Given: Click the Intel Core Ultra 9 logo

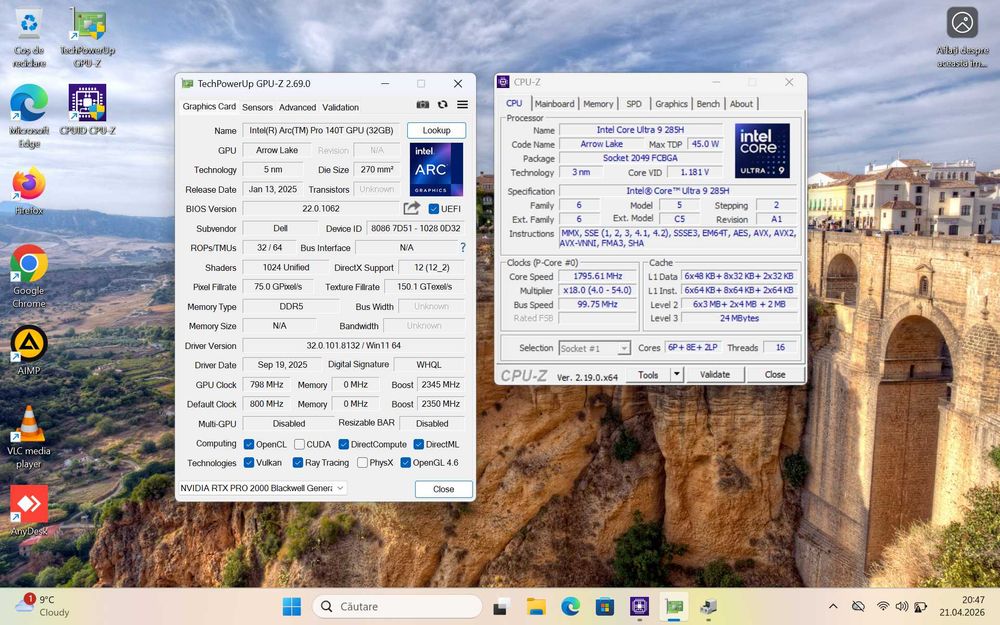Looking at the screenshot, I should point(762,151).
